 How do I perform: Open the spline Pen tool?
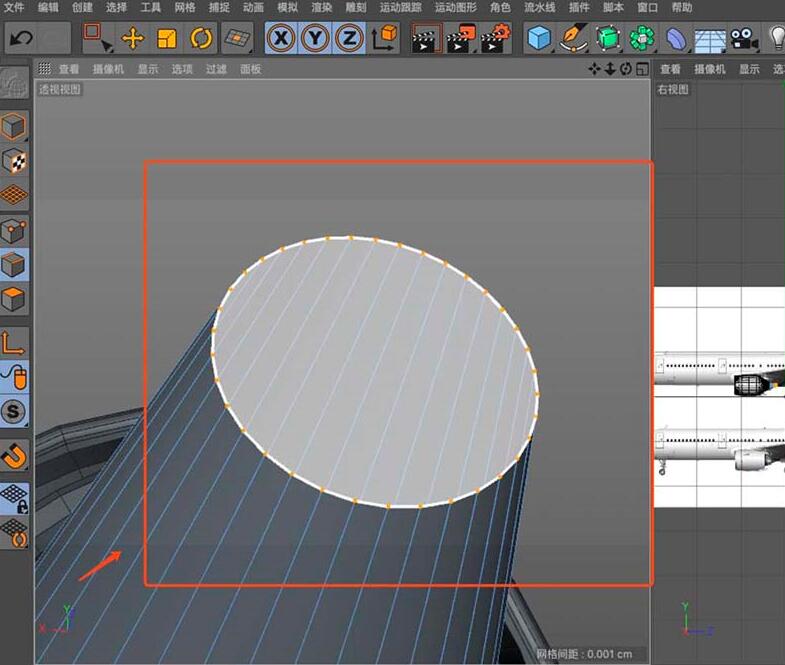coord(573,39)
